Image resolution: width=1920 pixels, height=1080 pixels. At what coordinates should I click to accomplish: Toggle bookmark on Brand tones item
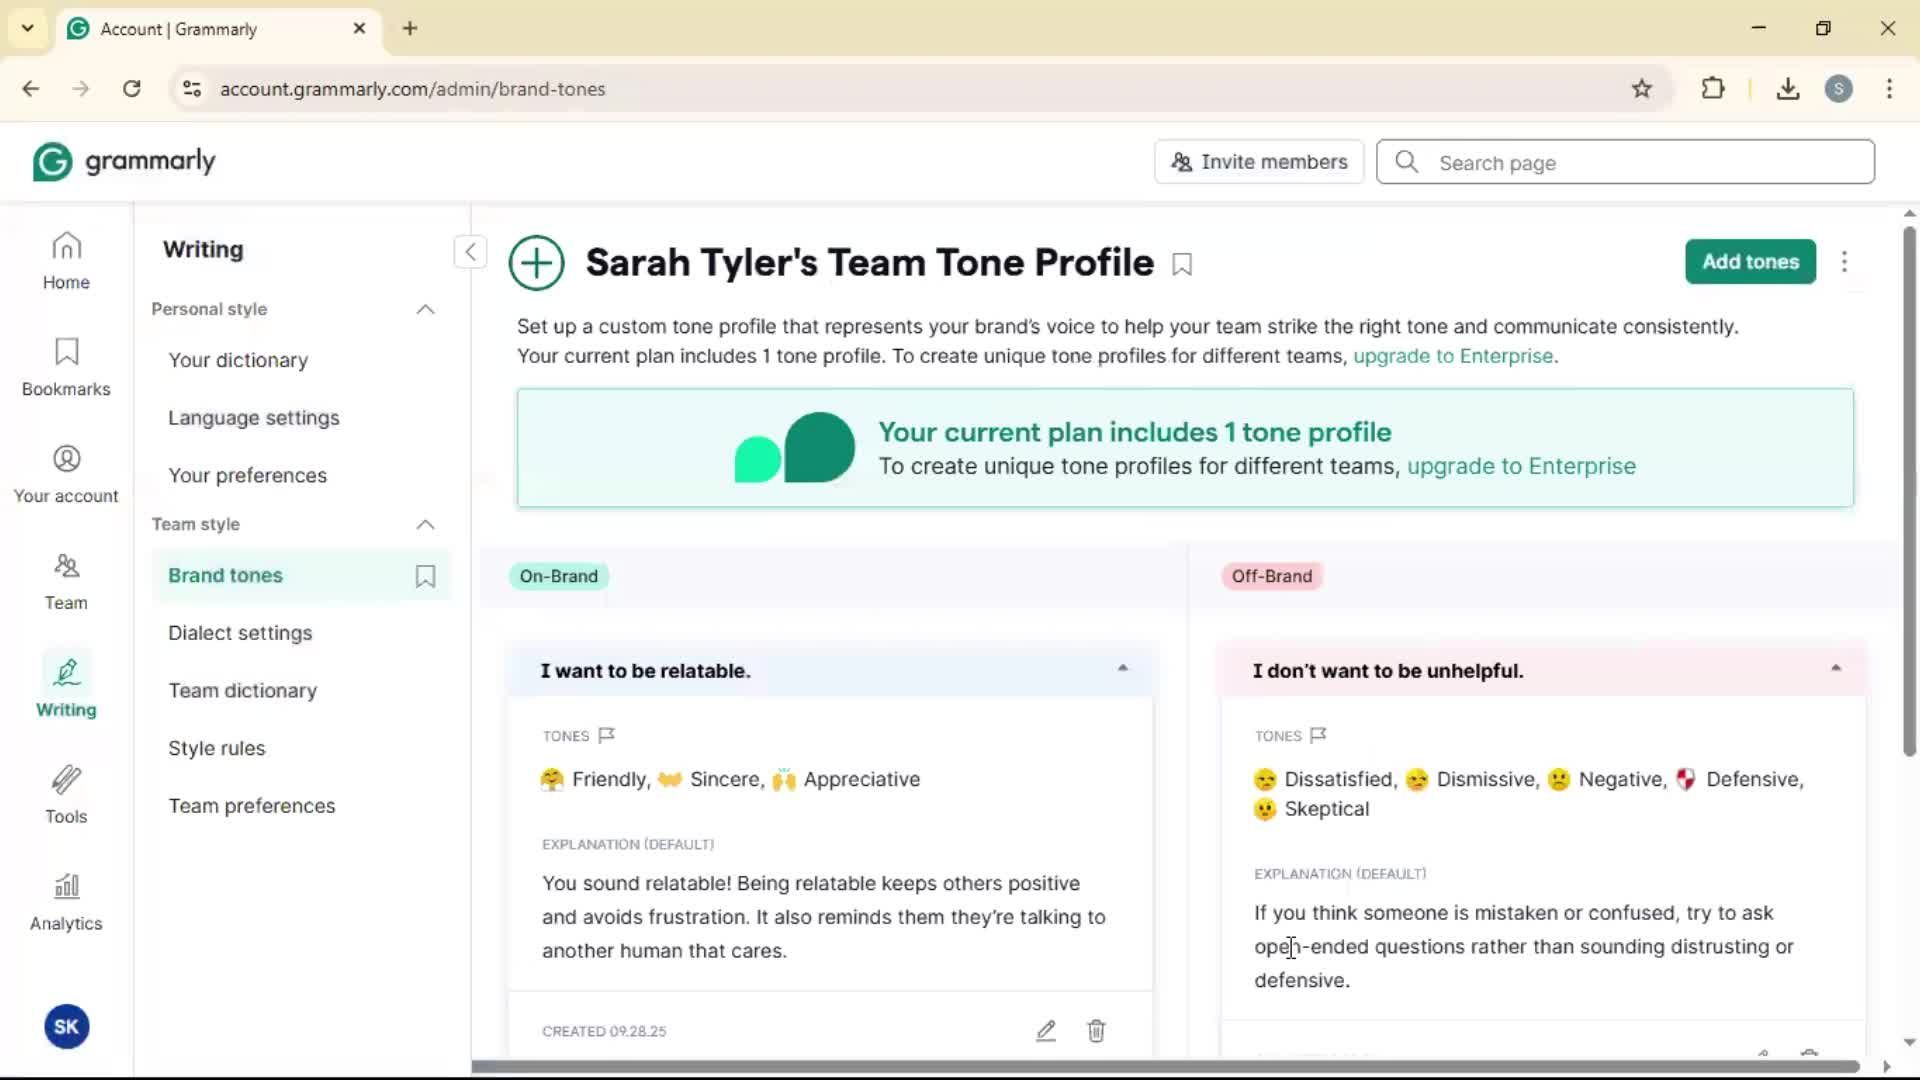(x=425, y=576)
